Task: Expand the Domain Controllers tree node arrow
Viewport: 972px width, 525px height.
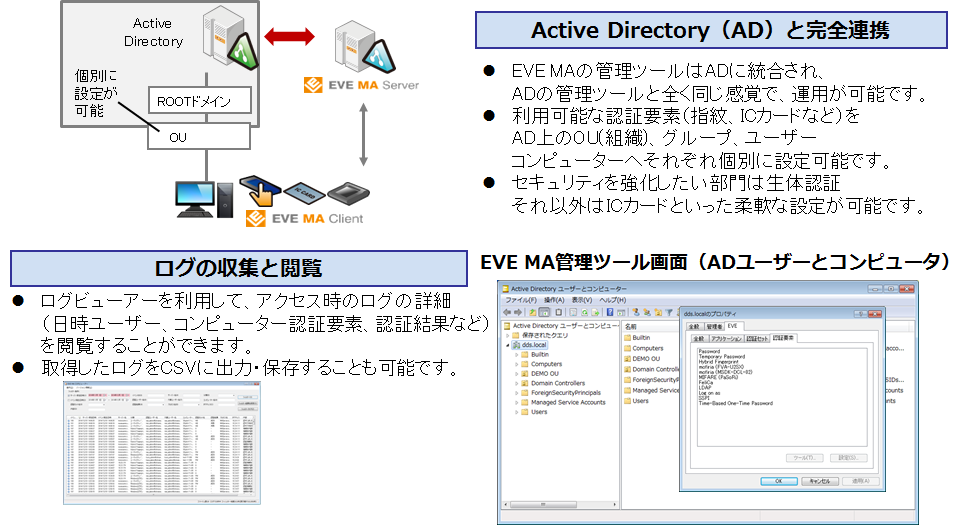Action: (516, 383)
